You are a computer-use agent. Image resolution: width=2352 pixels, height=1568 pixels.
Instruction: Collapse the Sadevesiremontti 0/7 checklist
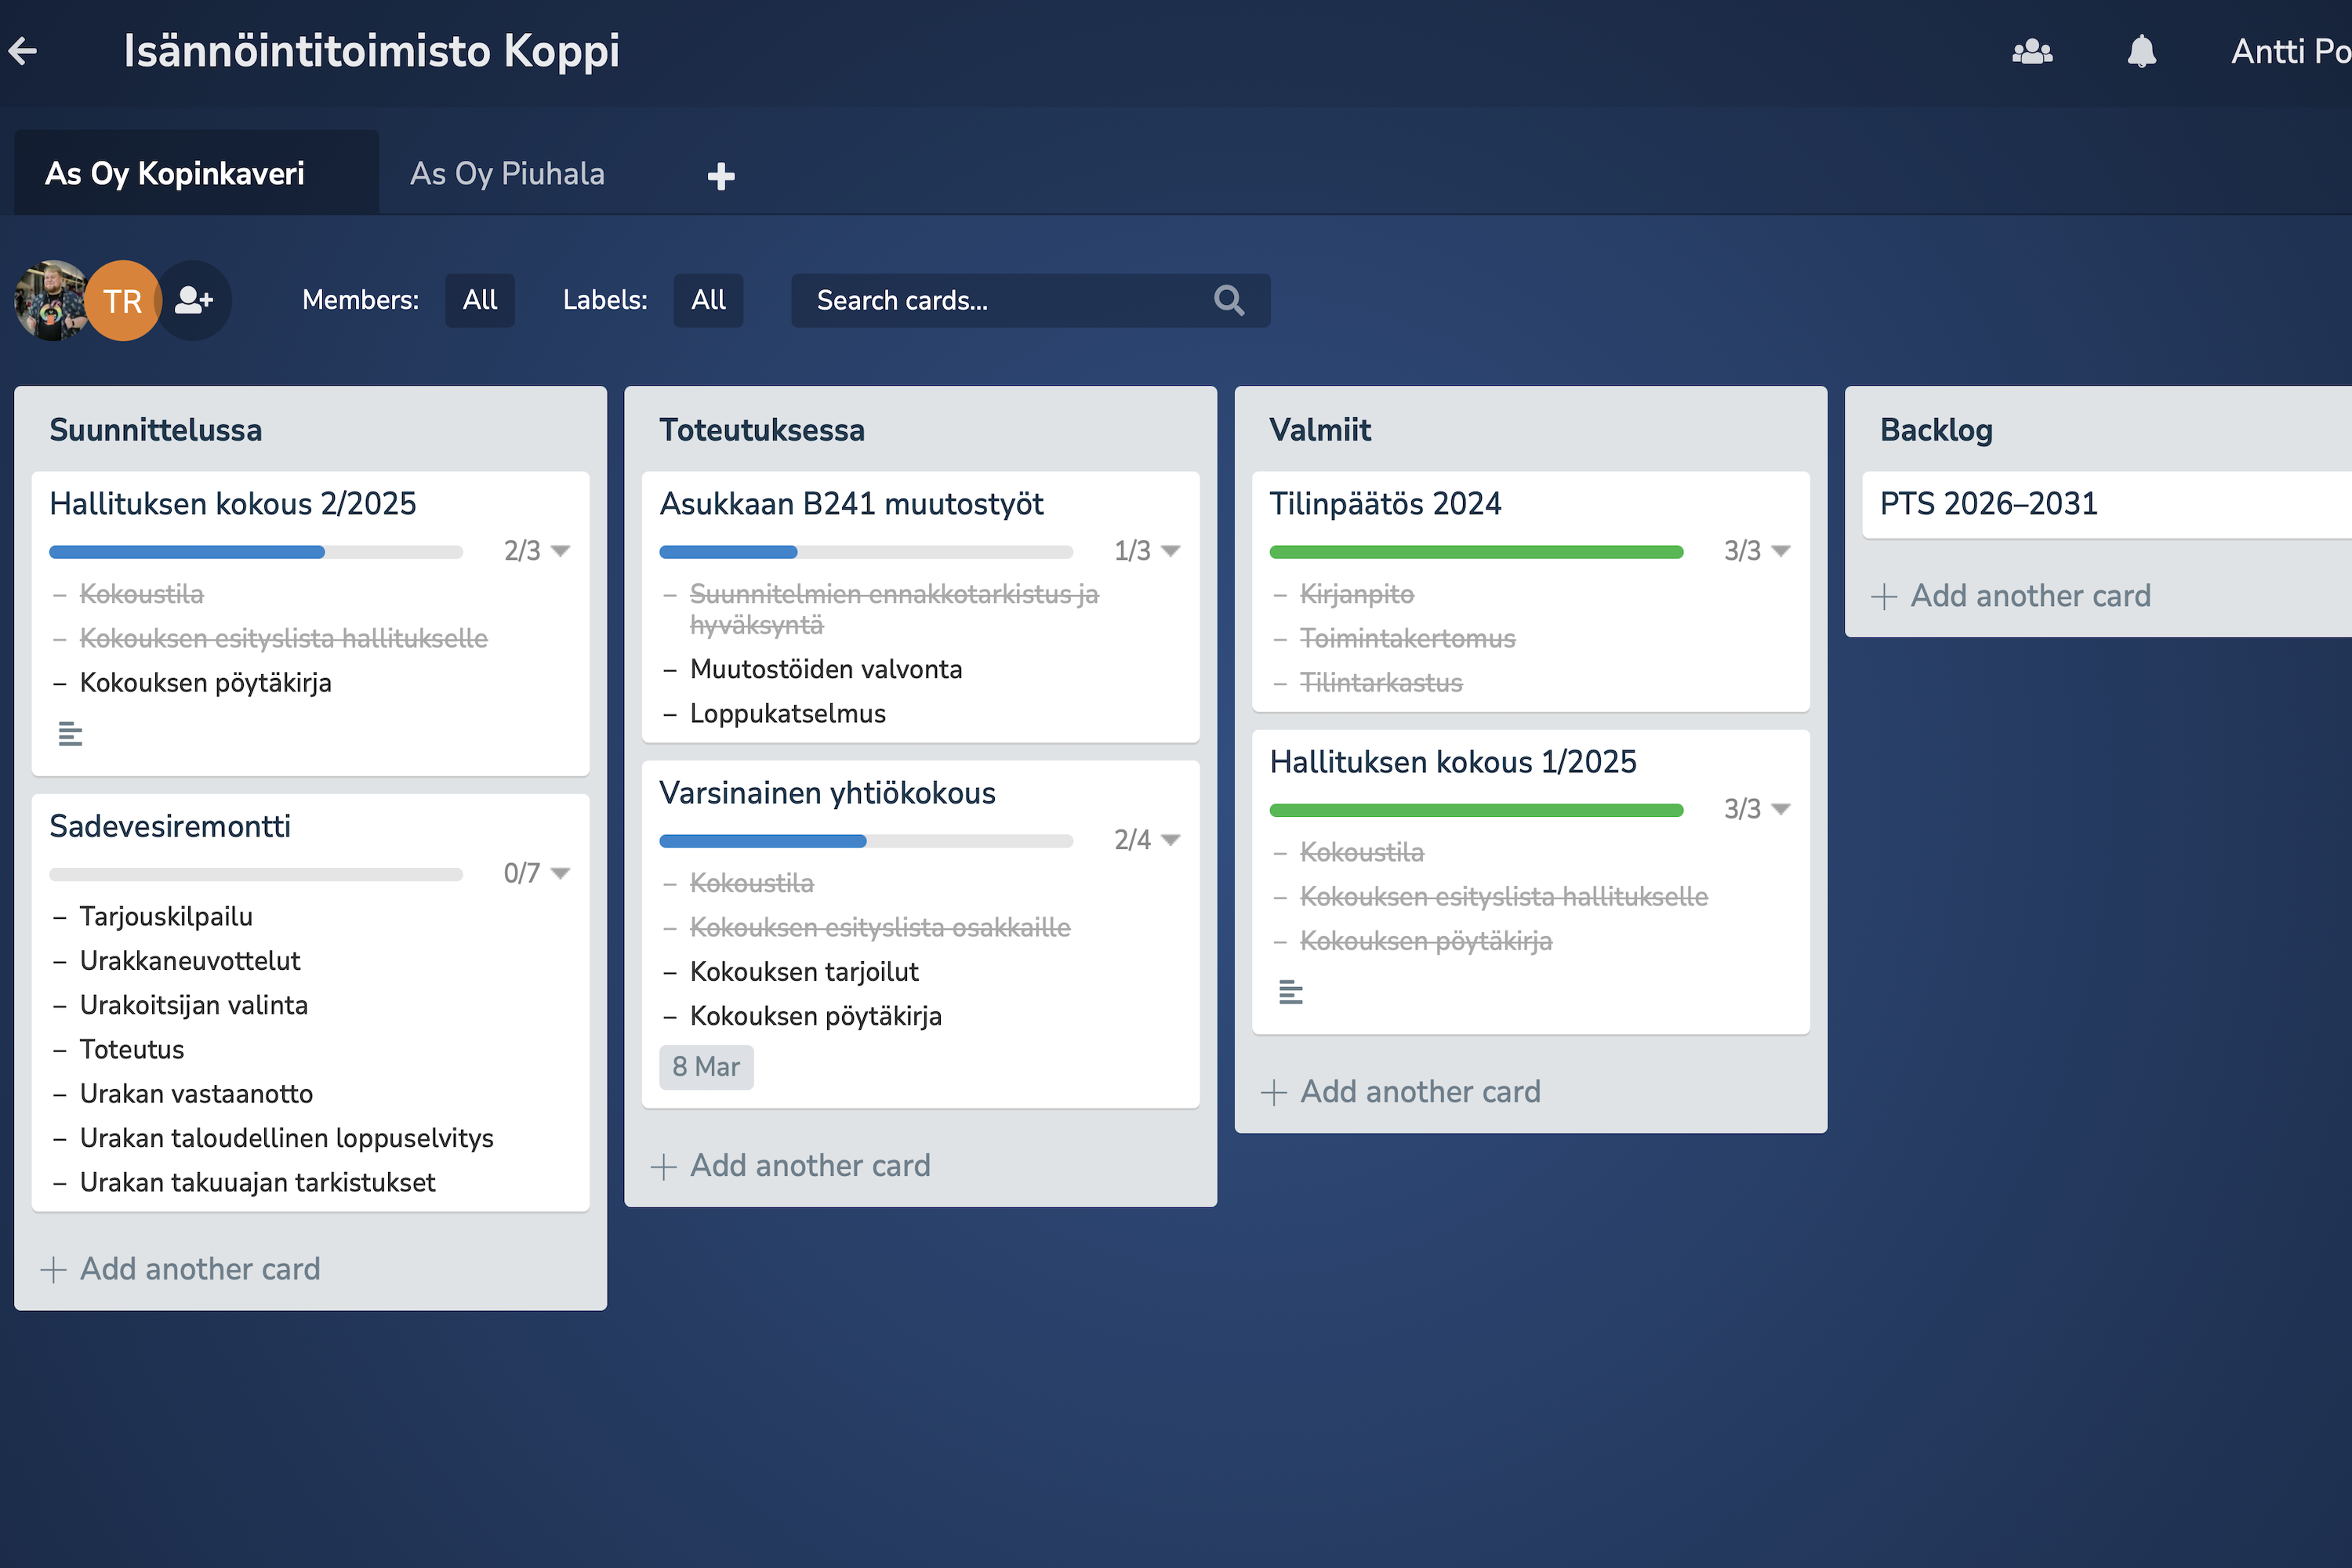pyautogui.click(x=560, y=873)
